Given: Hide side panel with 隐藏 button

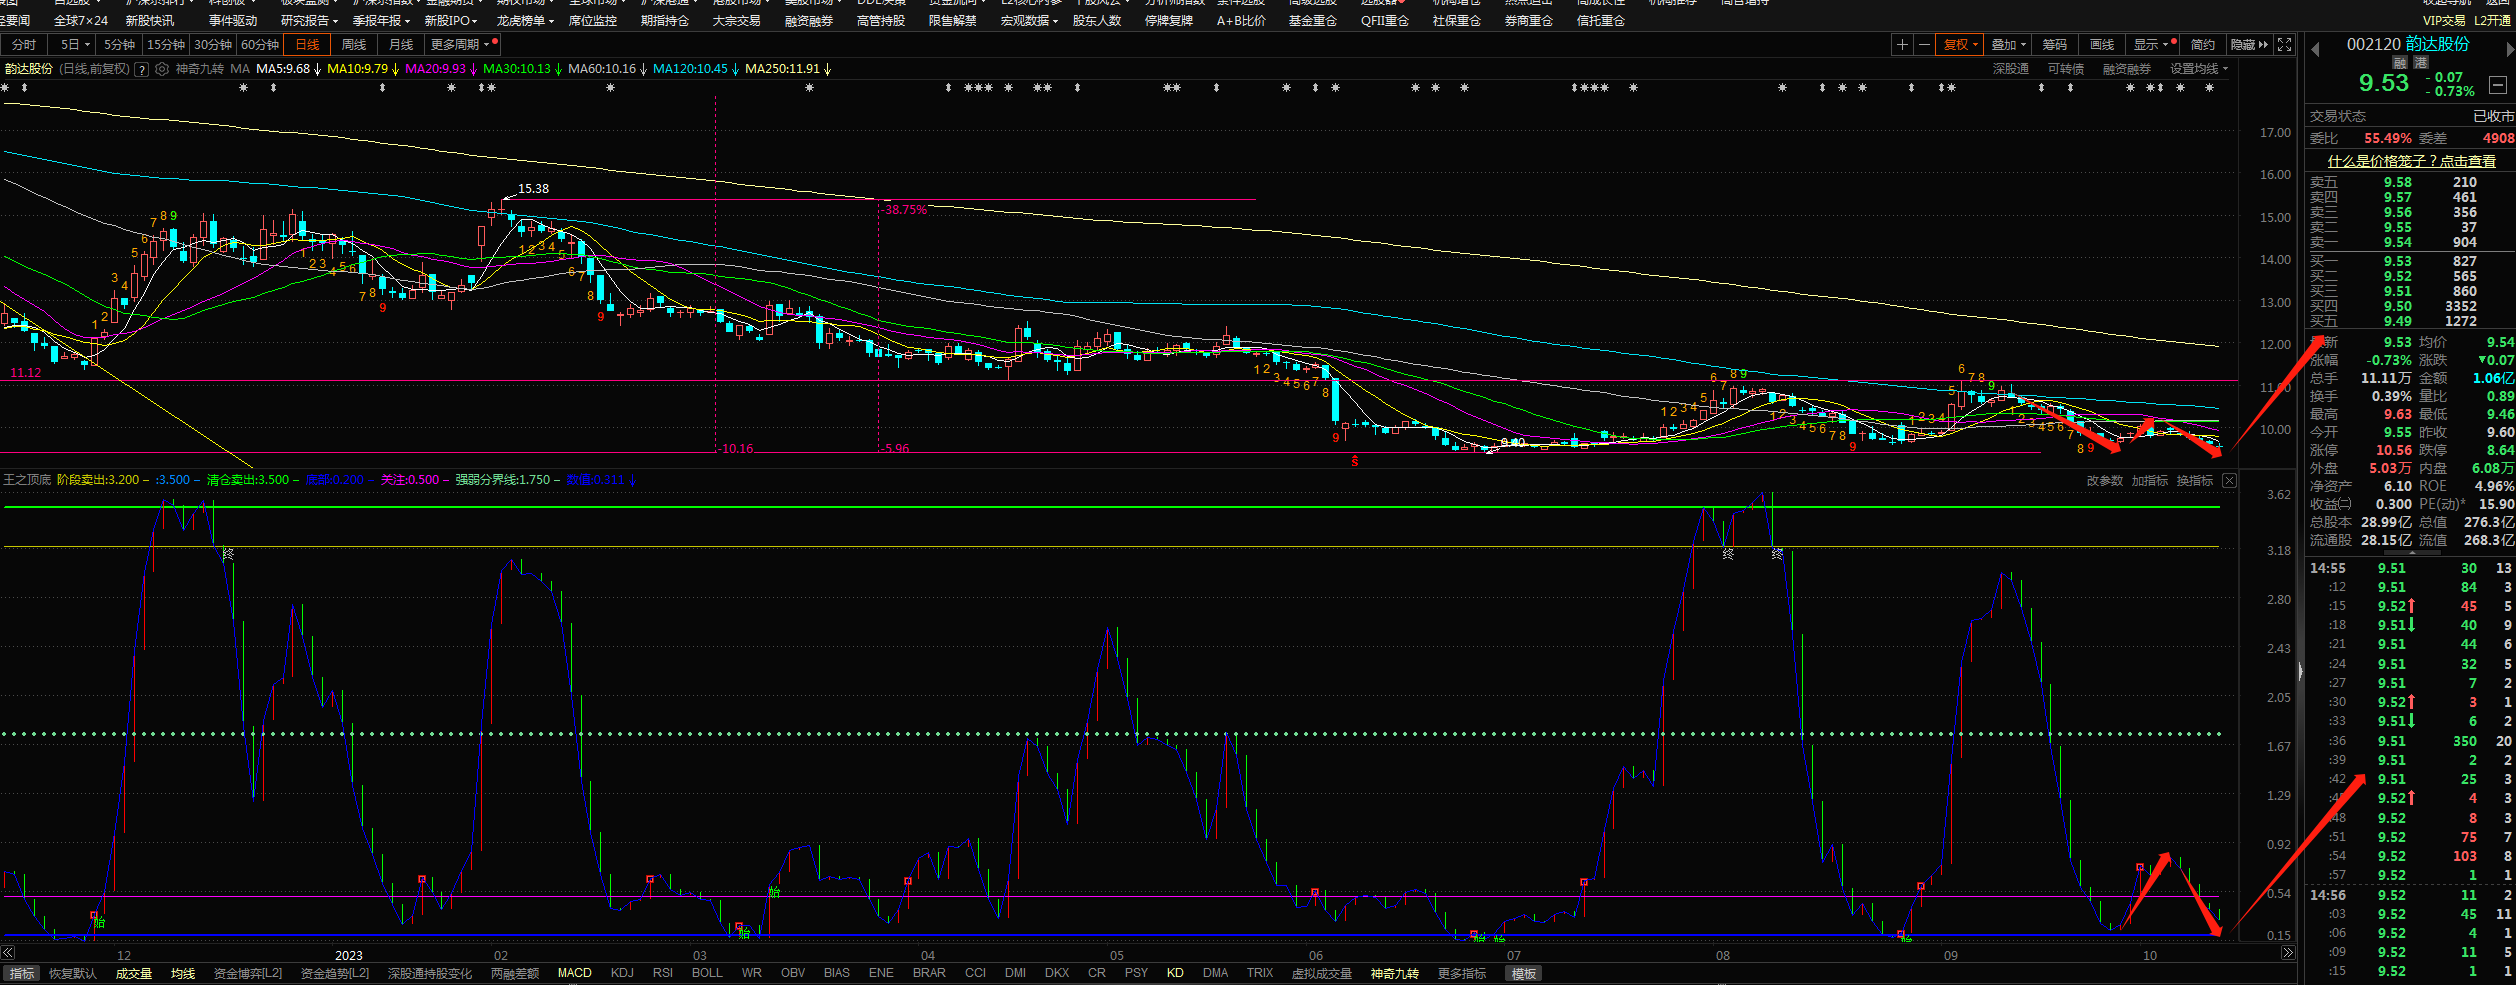Looking at the screenshot, I should click(2249, 45).
